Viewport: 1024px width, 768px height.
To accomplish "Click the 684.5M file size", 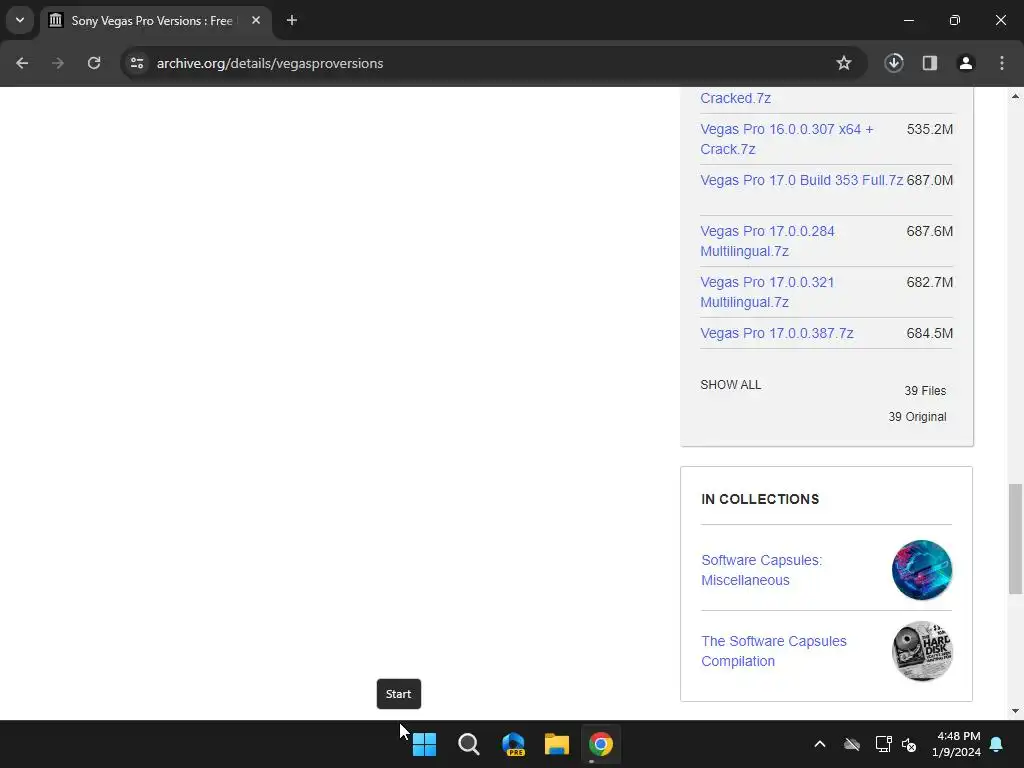I will tap(929, 333).
